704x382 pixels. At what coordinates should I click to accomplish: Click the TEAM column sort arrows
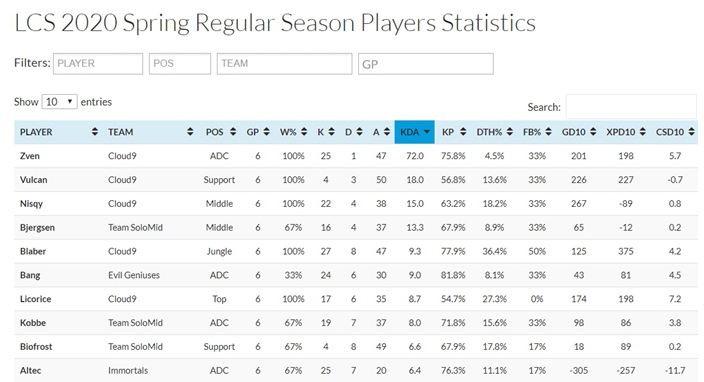pos(190,132)
